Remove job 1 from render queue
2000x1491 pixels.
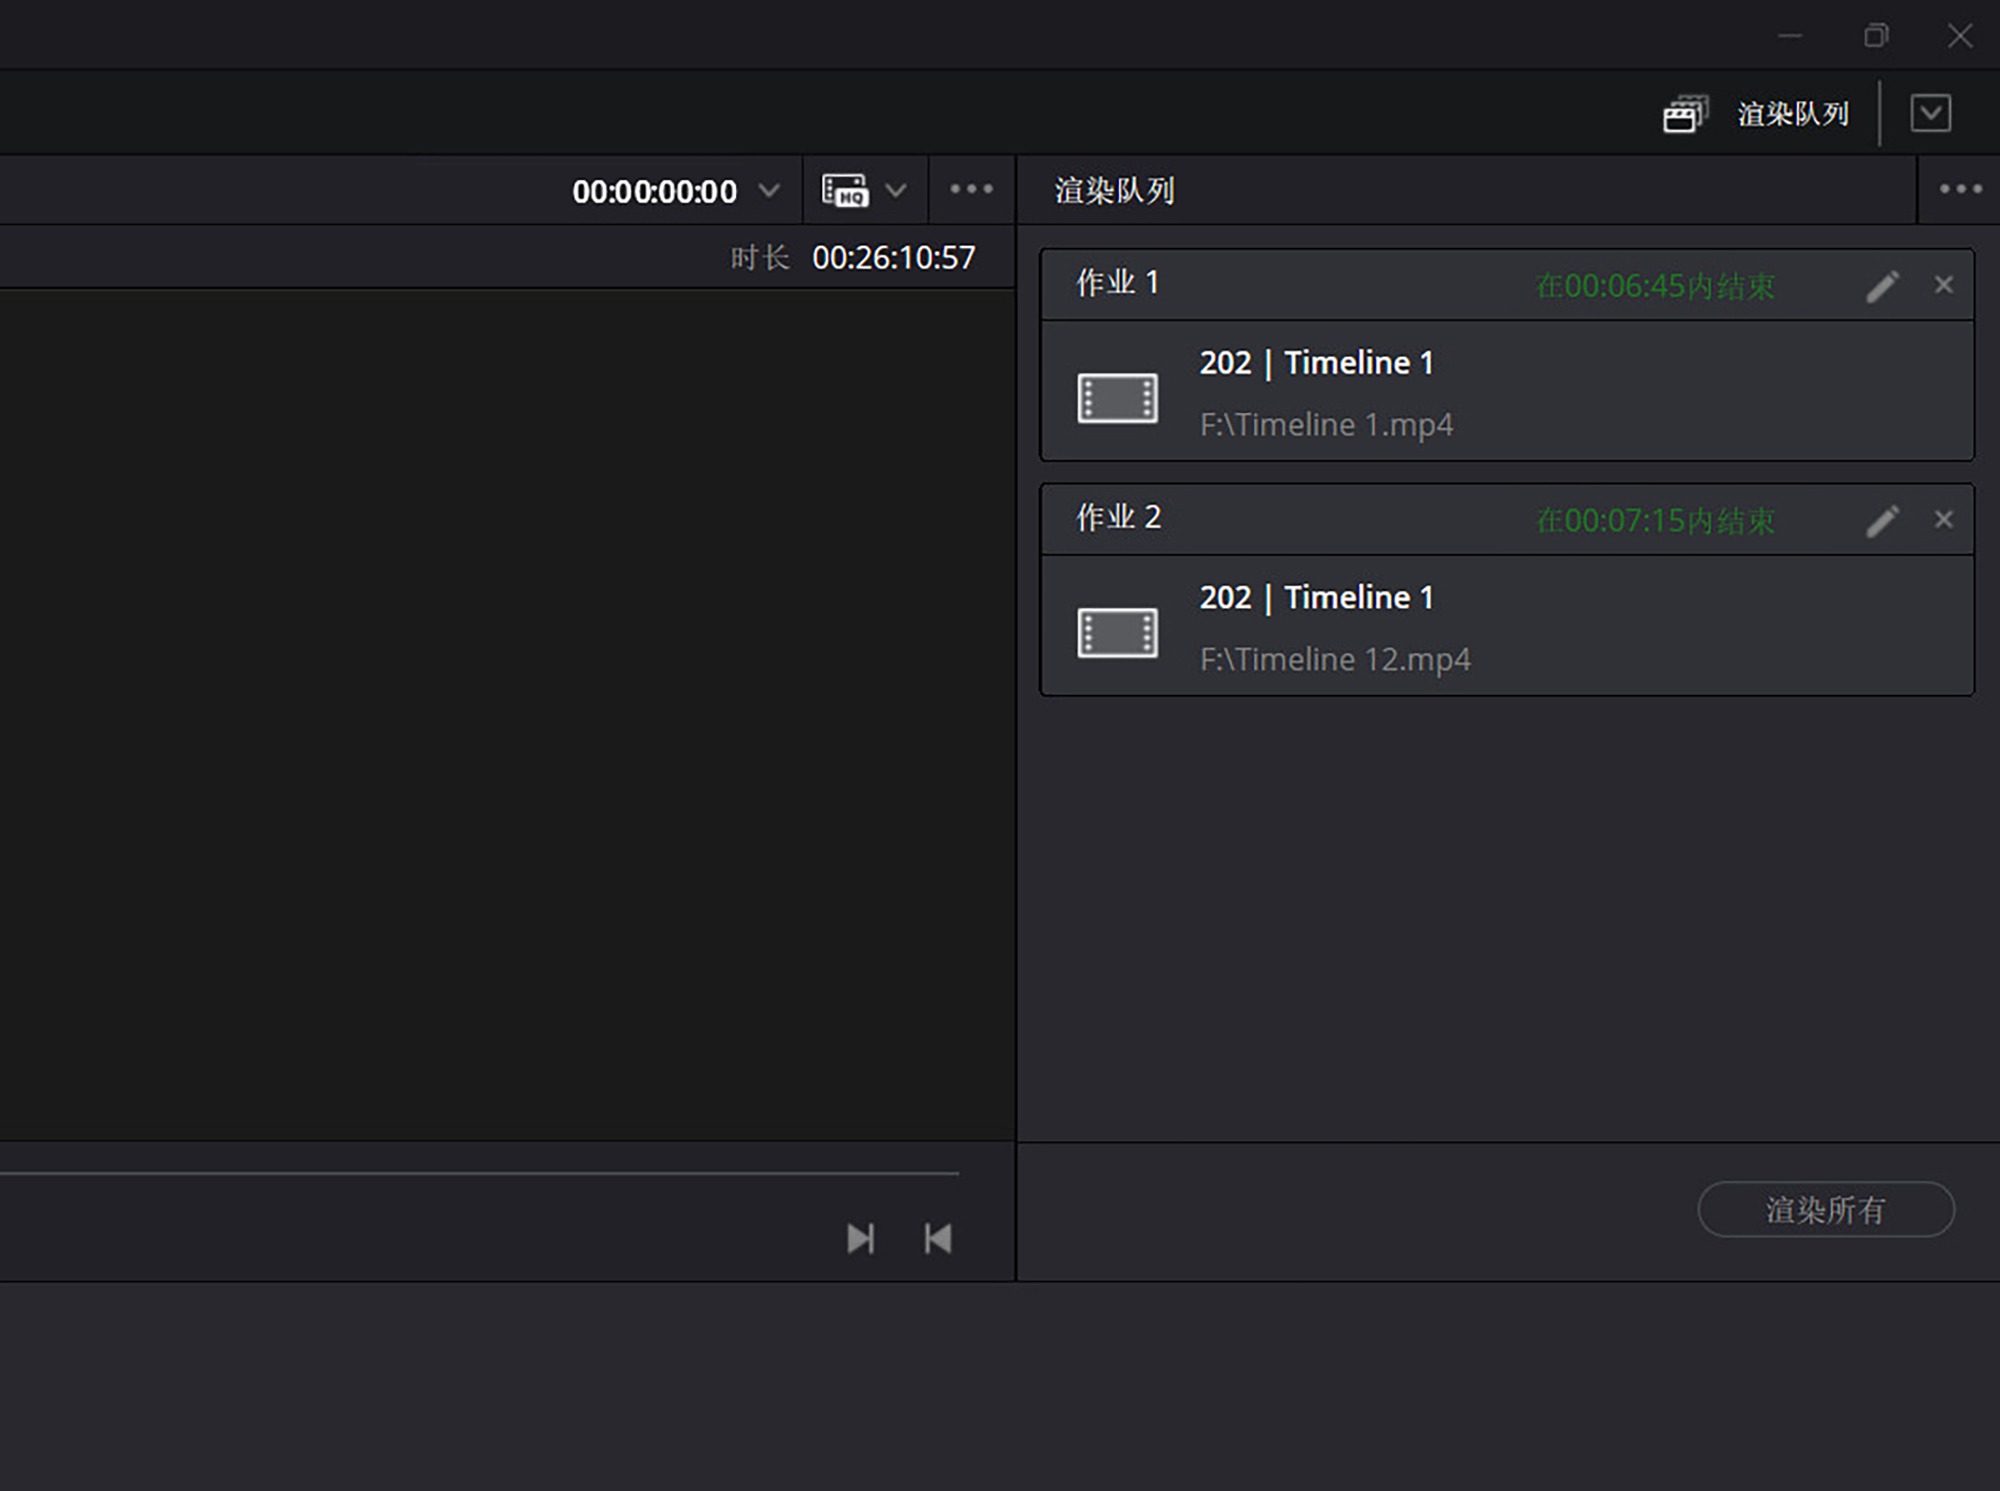point(1943,286)
